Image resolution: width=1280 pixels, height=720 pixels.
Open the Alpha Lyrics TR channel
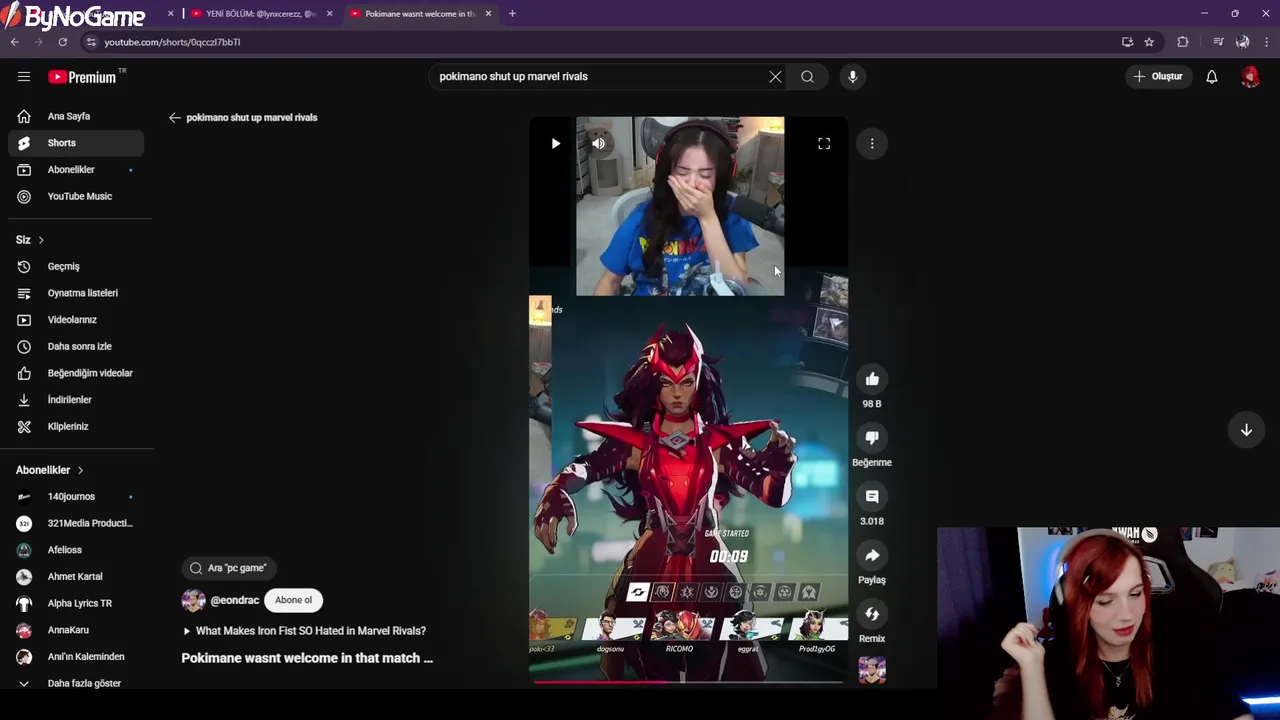(76, 603)
